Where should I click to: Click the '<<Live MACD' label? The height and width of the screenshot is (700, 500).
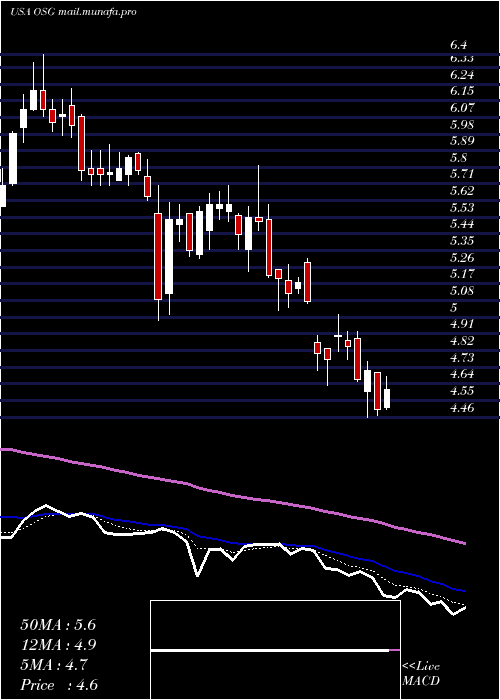click(x=421, y=673)
